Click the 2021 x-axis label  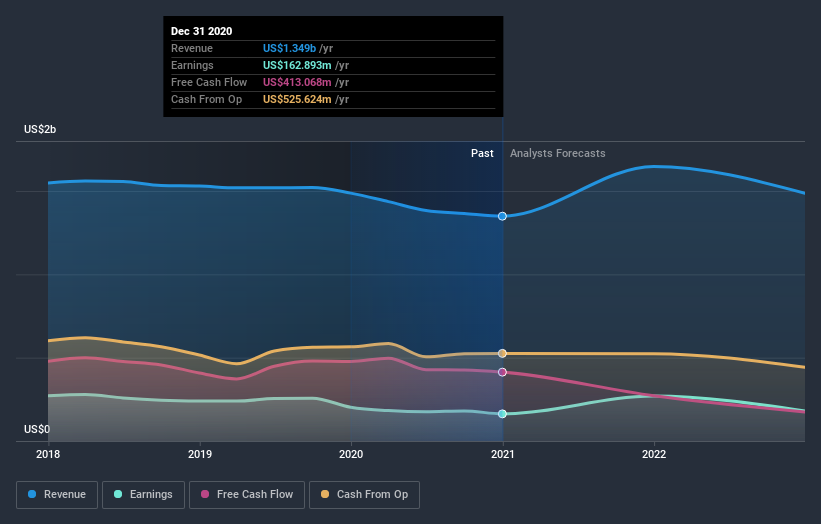point(503,454)
